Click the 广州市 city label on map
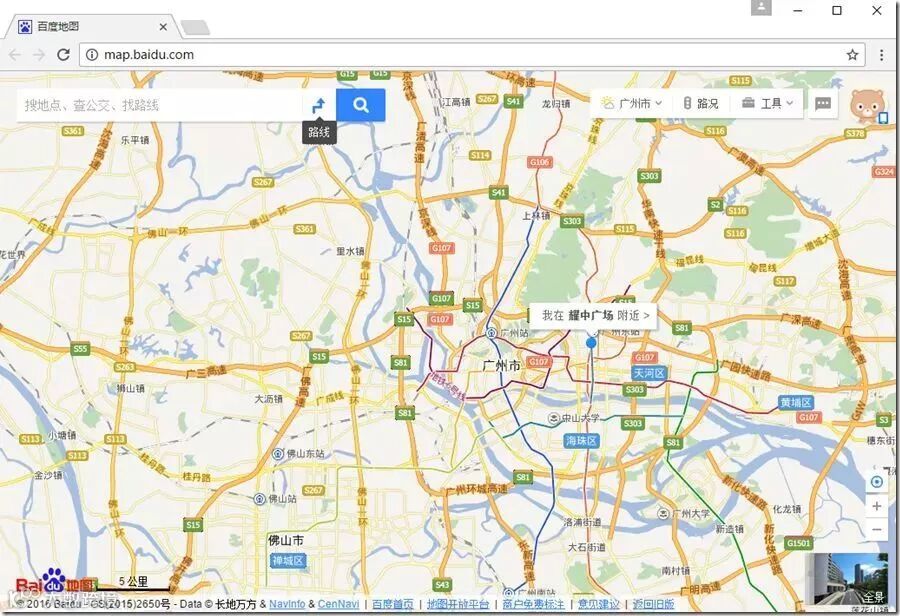 click(x=502, y=366)
